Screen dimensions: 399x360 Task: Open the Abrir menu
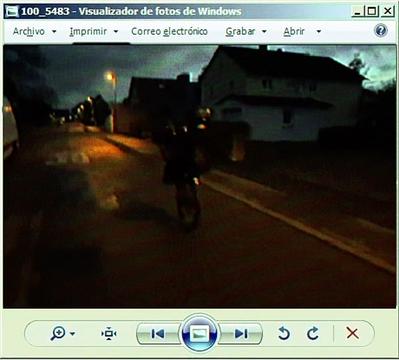coord(294,31)
